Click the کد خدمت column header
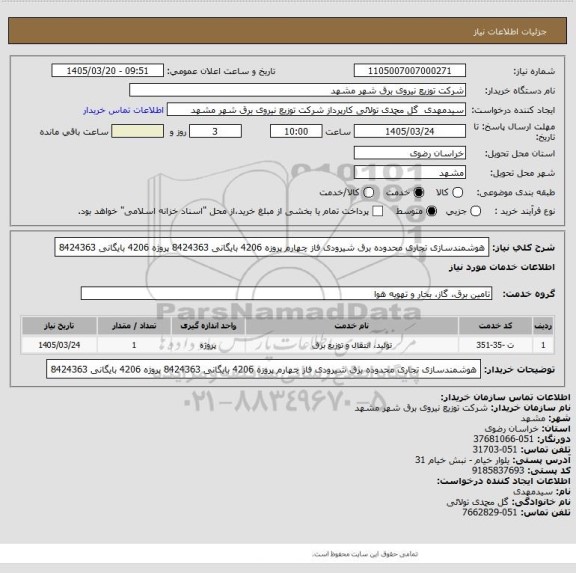This screenshot has height=573, width=576. [495, 326]
